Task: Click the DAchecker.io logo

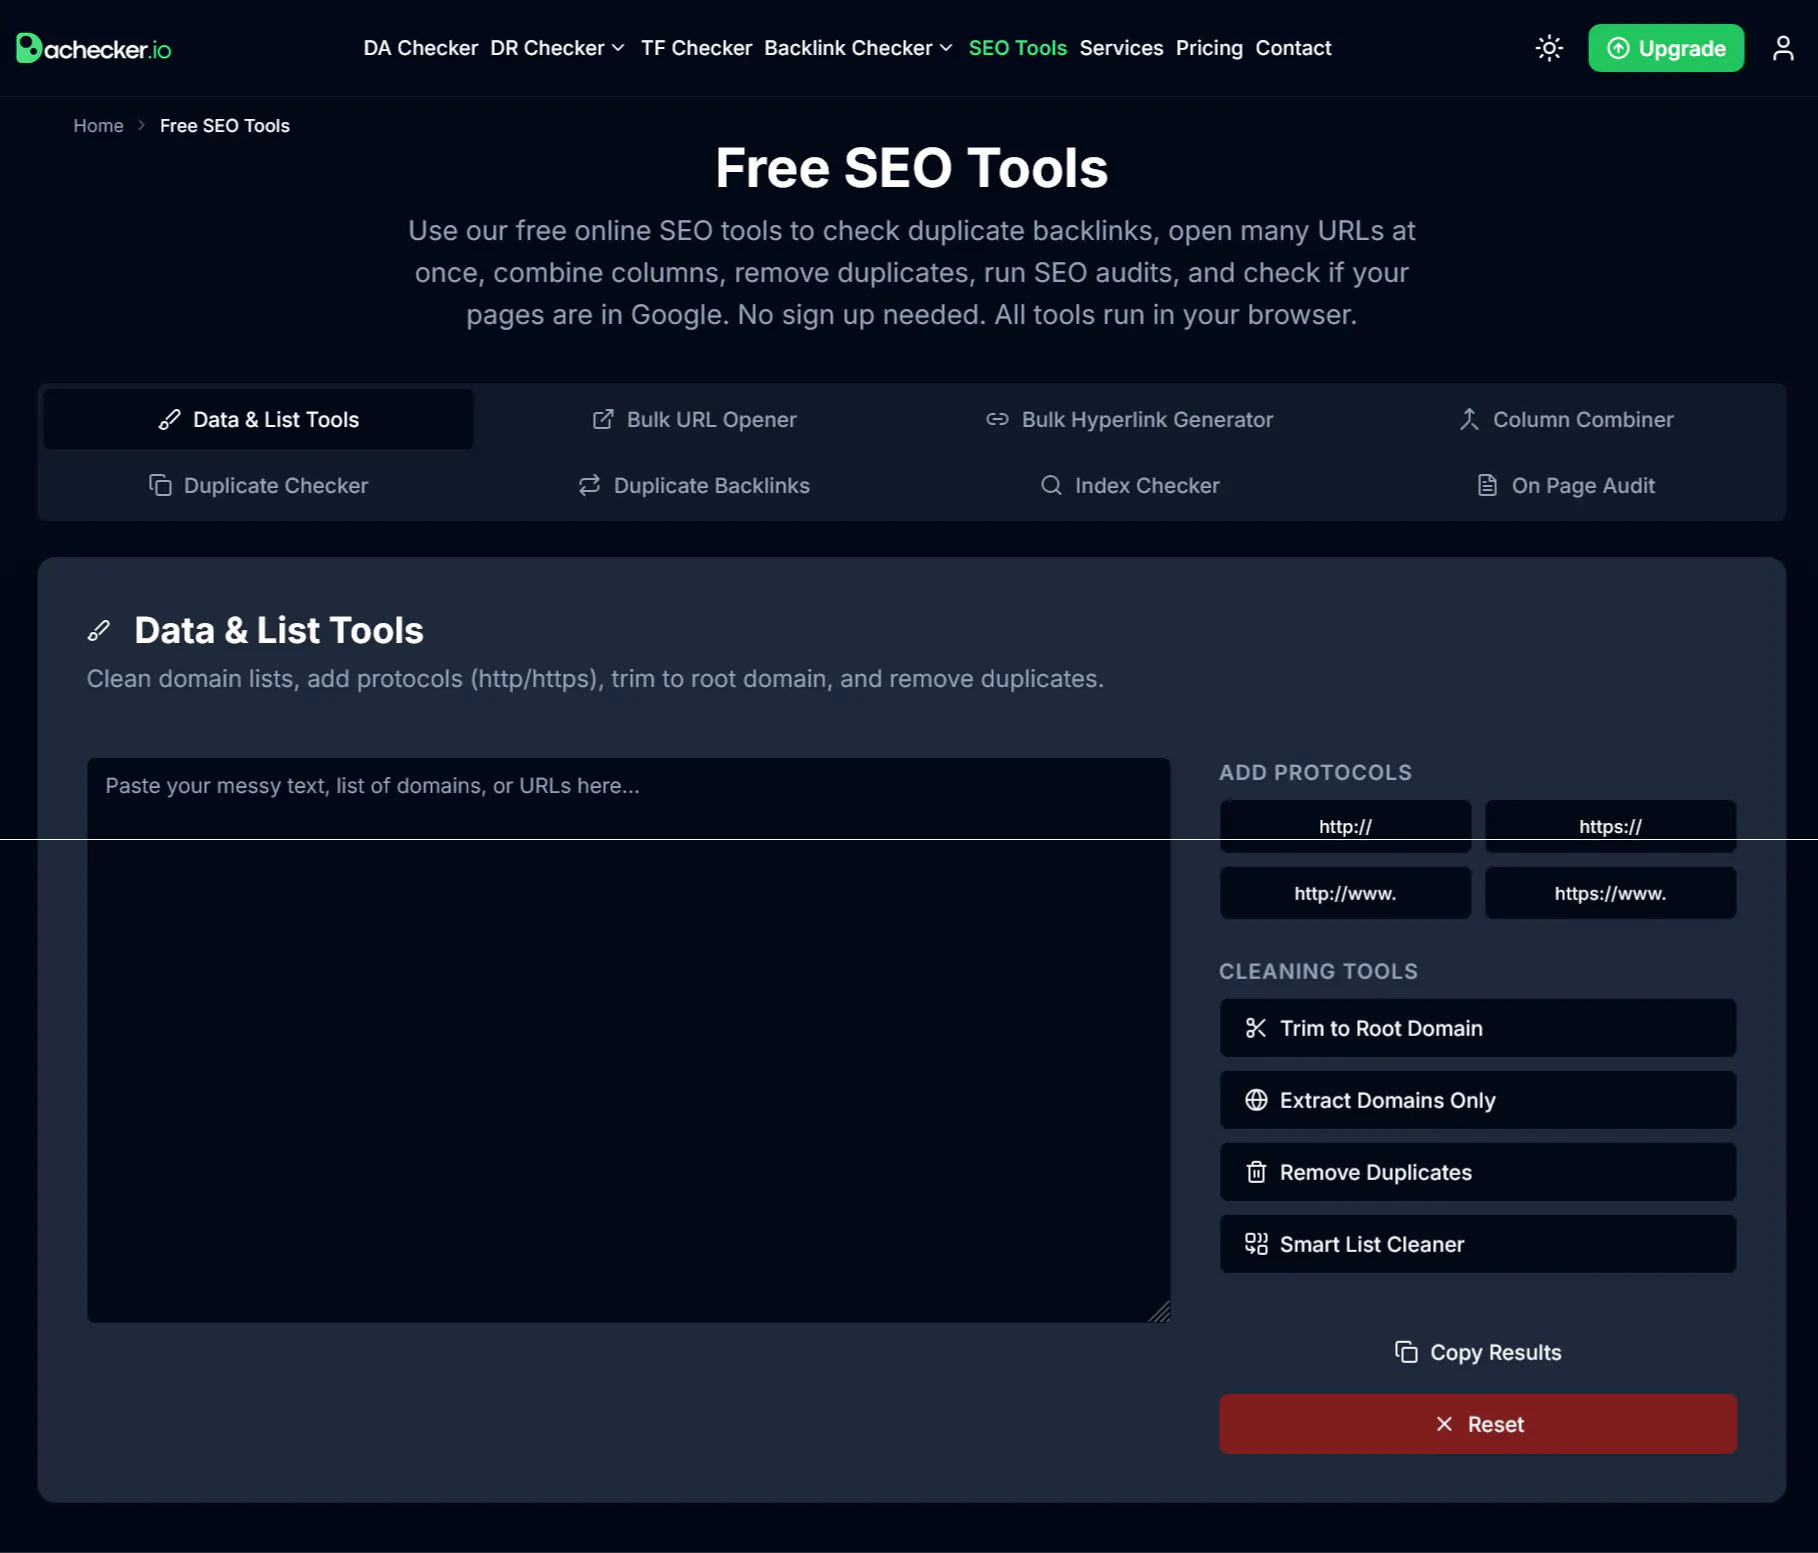Action: pyautogui.click(x=93, y=48)
